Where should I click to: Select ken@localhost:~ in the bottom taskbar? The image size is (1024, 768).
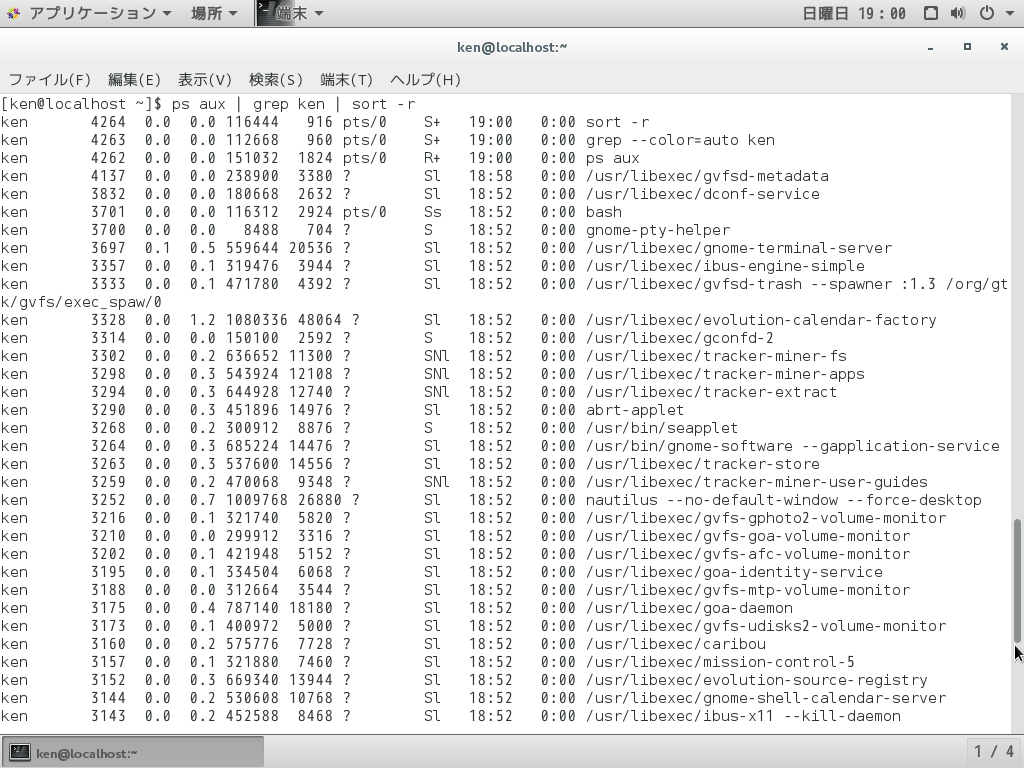coord(133,752)
